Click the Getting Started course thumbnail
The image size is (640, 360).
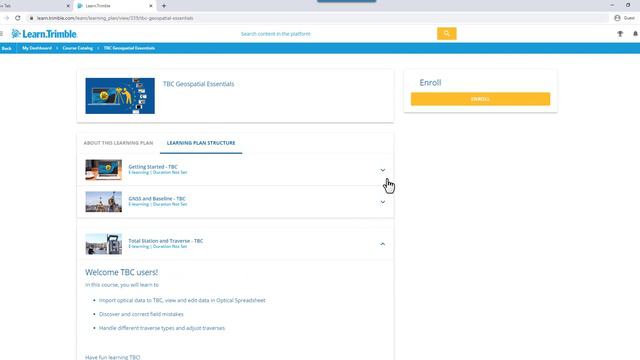click(x=103, y=169)
